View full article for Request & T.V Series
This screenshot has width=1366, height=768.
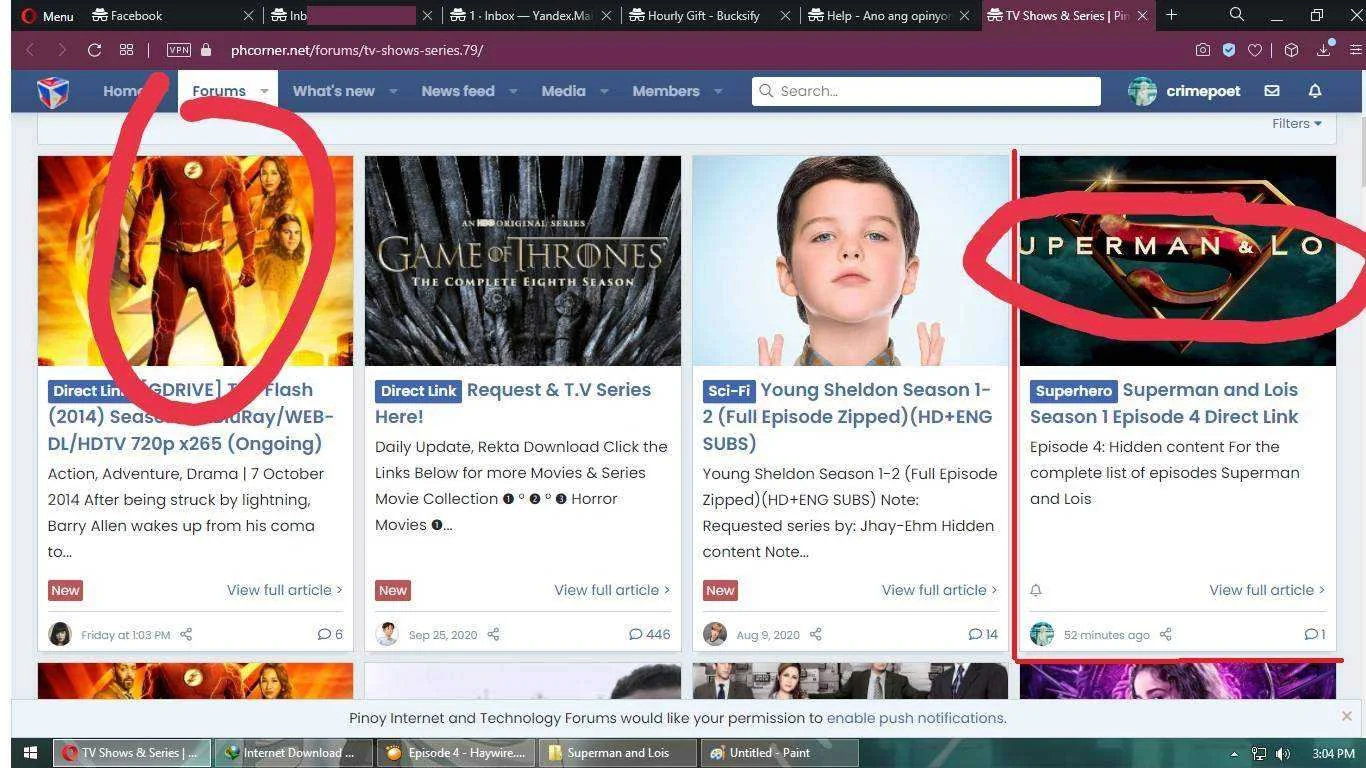pyautogui.click(x=612, y=590)
